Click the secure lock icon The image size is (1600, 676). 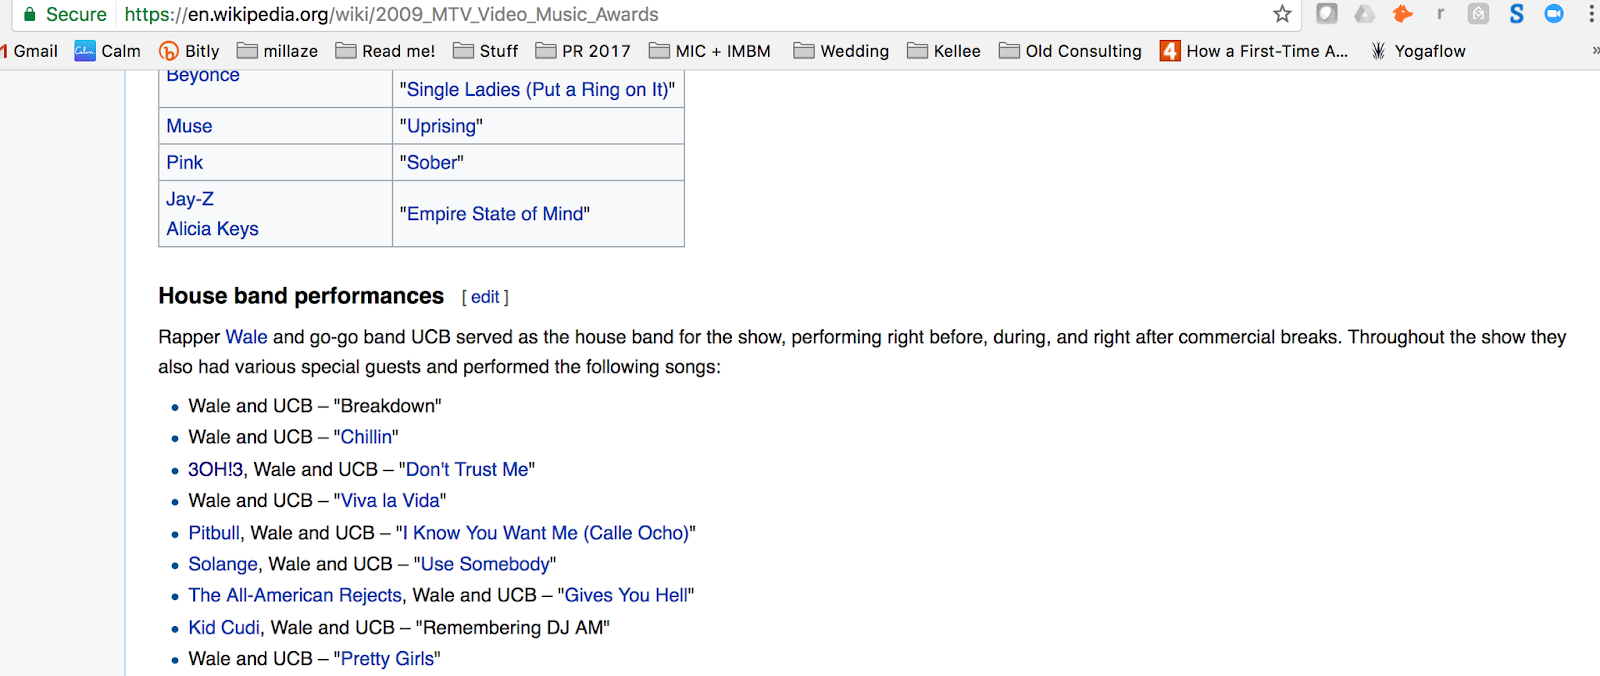(x=30, y=14)
